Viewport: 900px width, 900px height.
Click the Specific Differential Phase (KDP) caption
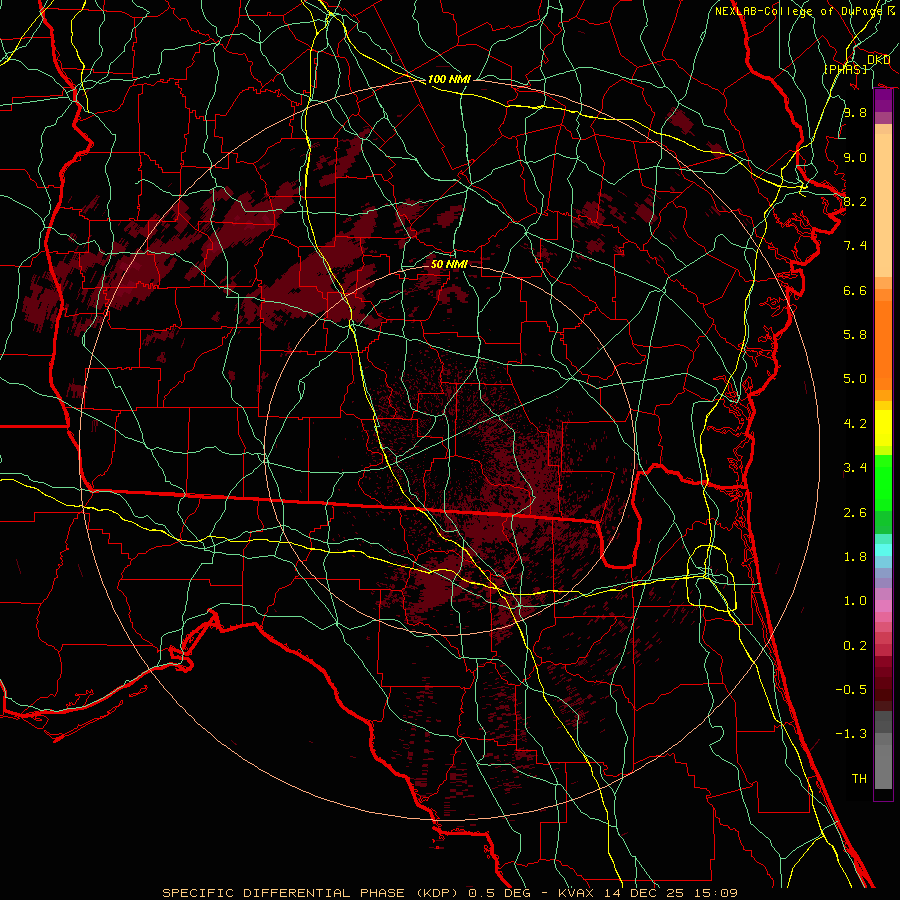point(312,892)
